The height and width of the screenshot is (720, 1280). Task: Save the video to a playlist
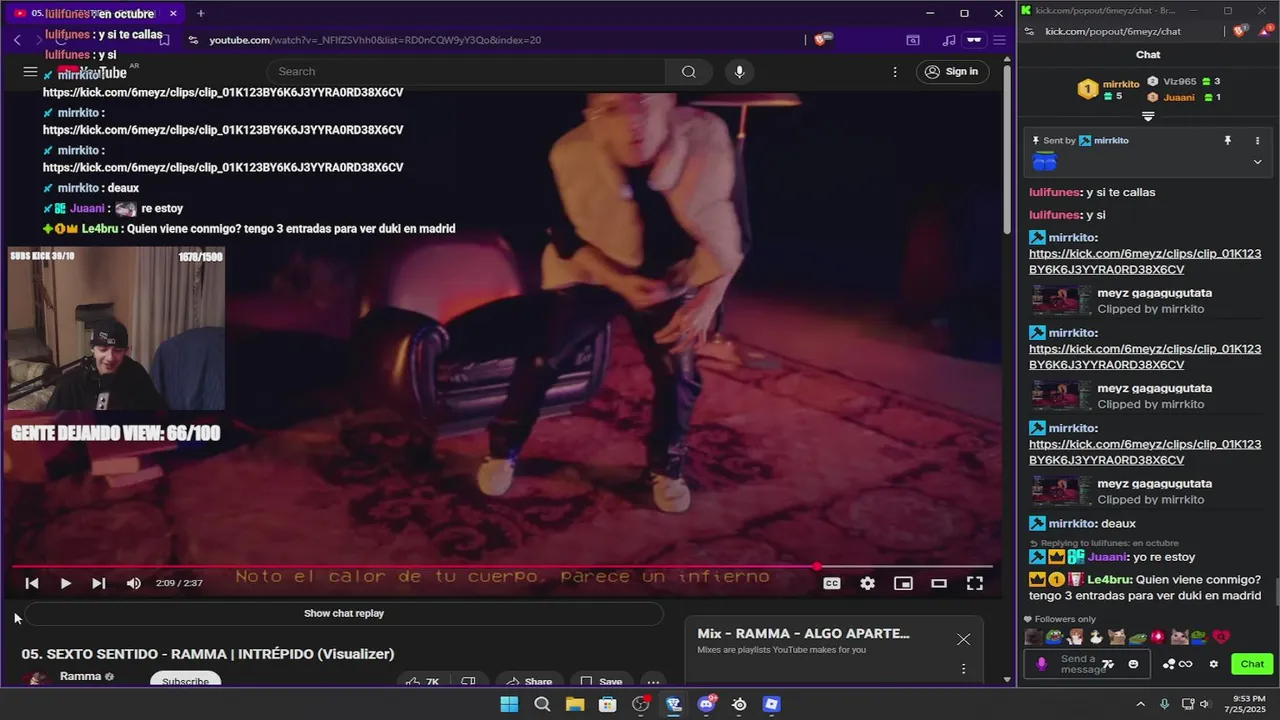(601, 681)
